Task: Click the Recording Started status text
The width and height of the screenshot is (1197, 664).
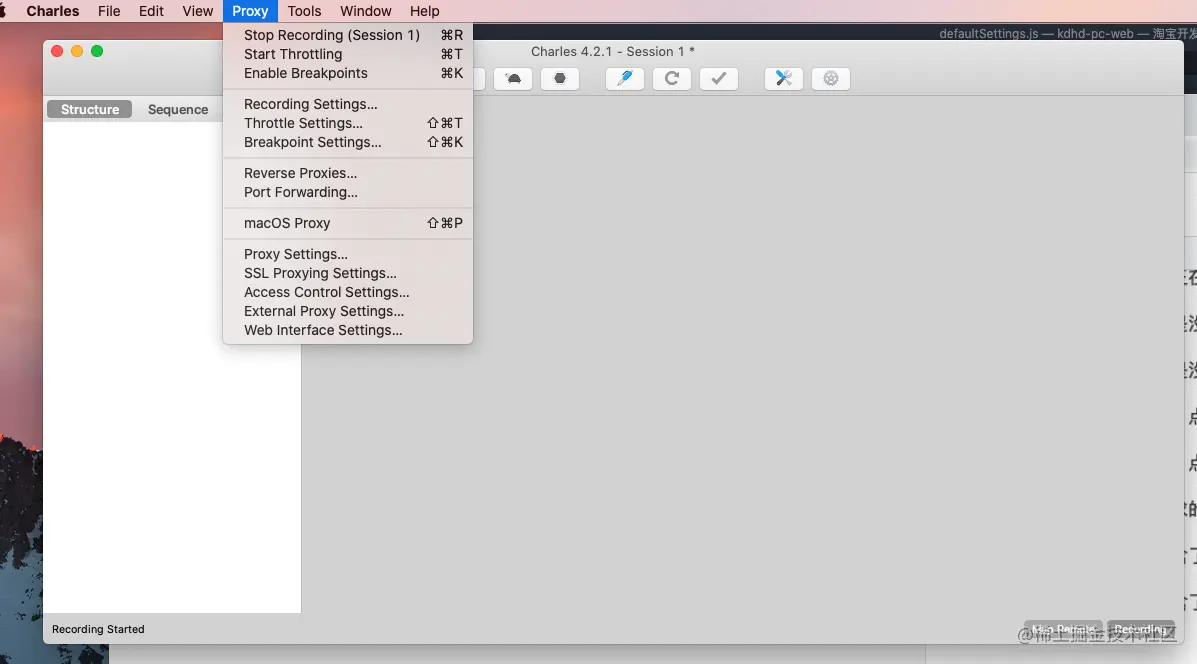Action: 98,629
